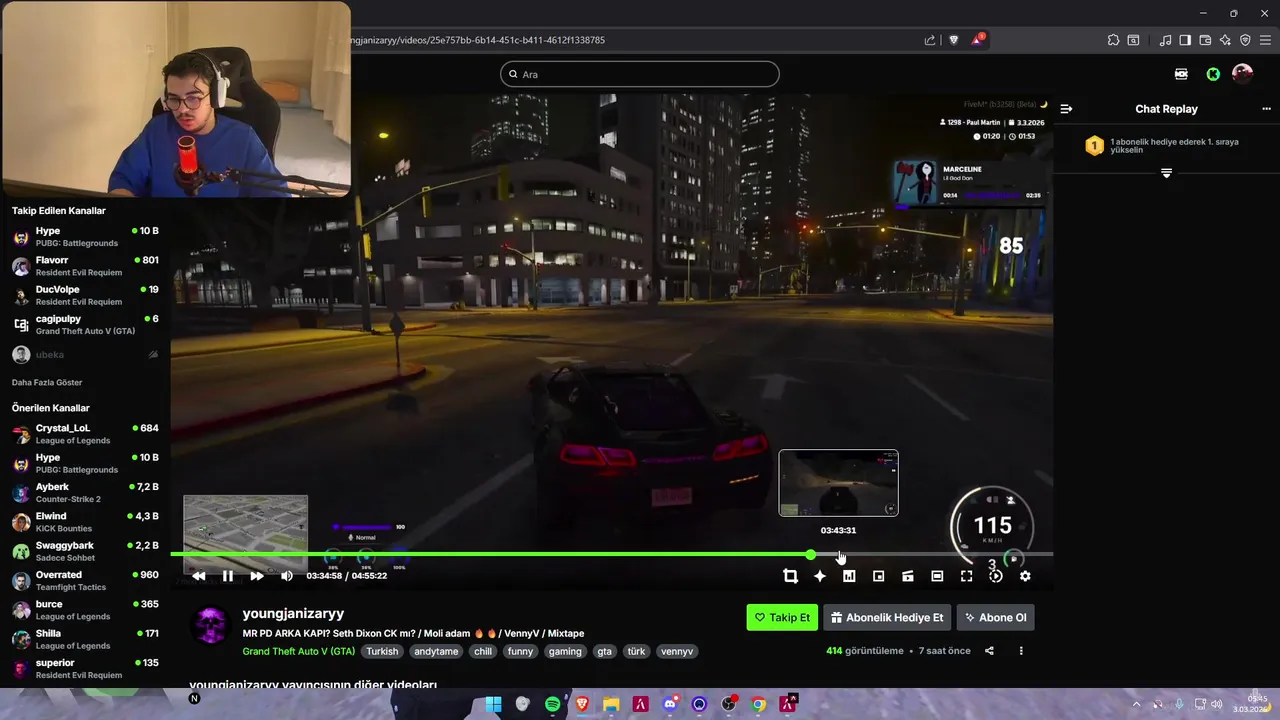Open the browser extensions puzzle icon

(1113, 40)
